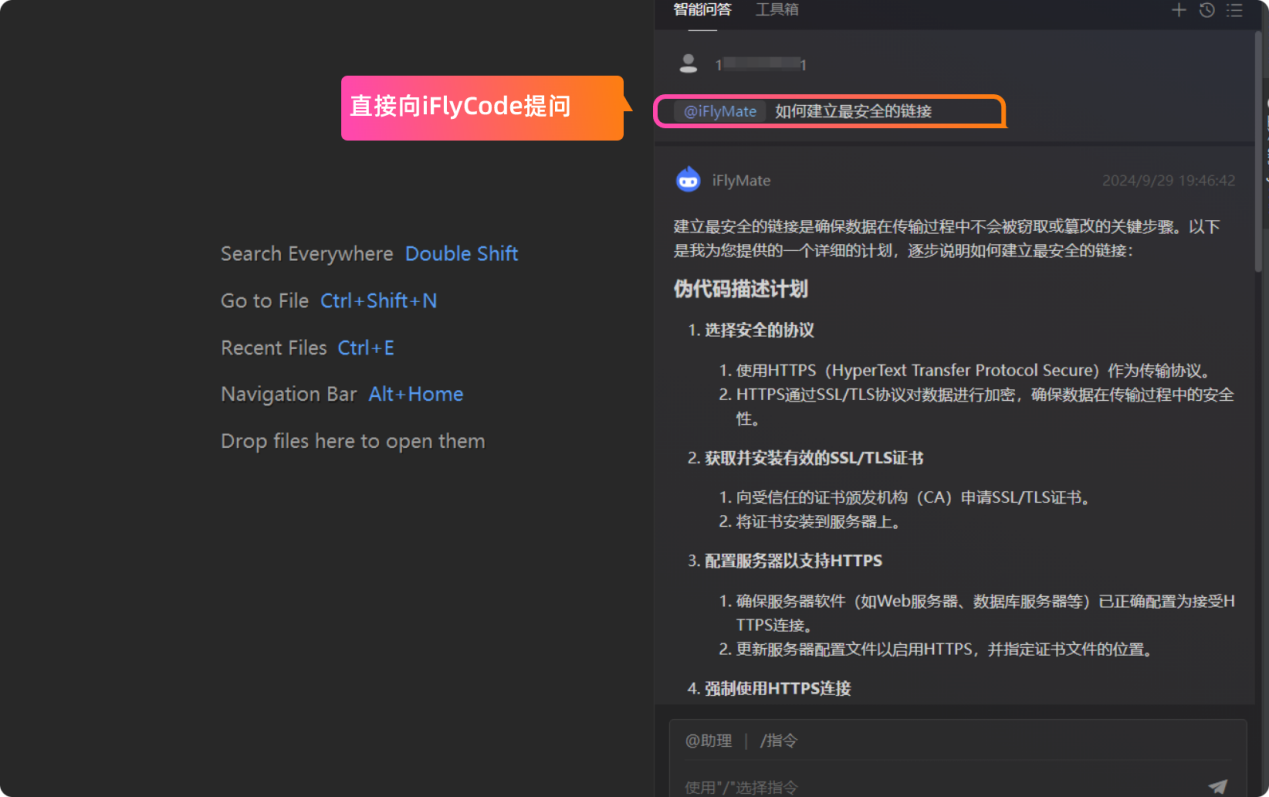Click the step 2. 获取并安装有效的SSL/TLS证书
The height and width of the screenshot is (797, 1269).
coord(805,458)
